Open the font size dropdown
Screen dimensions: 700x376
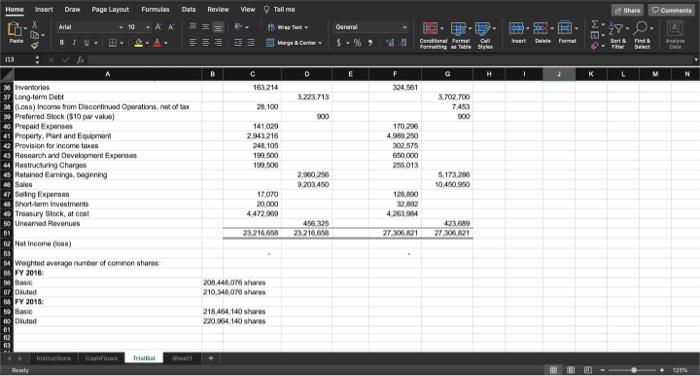click(x=148, y=27)
